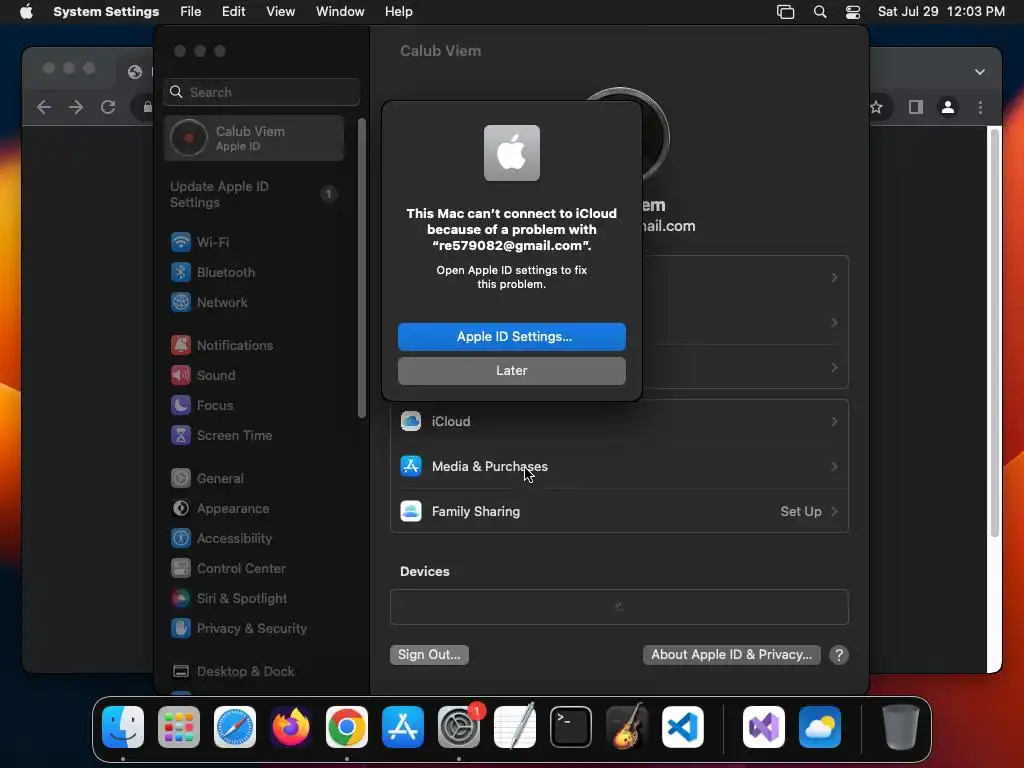This screenshot has width=1024, height=768.
Task: Open the File menu
Action: (191, 12)
